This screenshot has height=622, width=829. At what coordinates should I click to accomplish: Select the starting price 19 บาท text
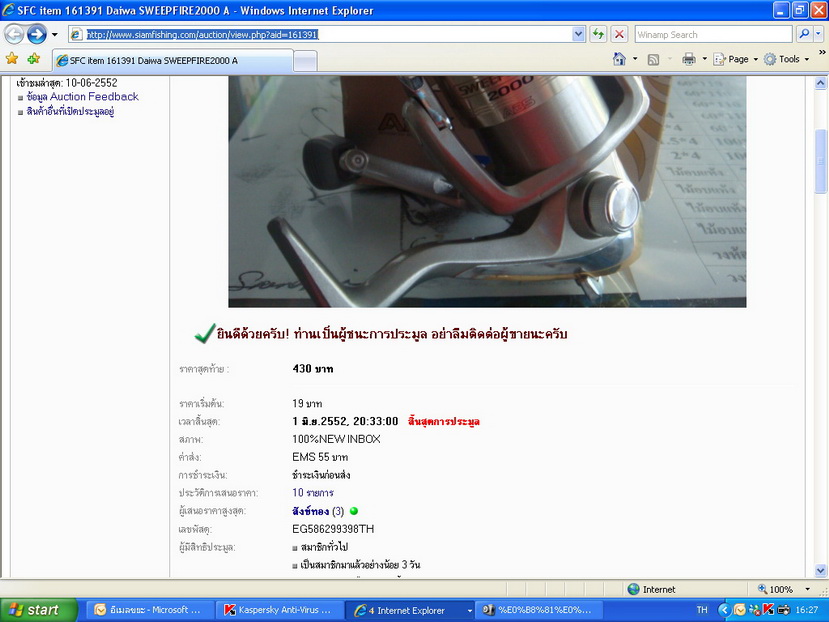[x=307, y=404]
